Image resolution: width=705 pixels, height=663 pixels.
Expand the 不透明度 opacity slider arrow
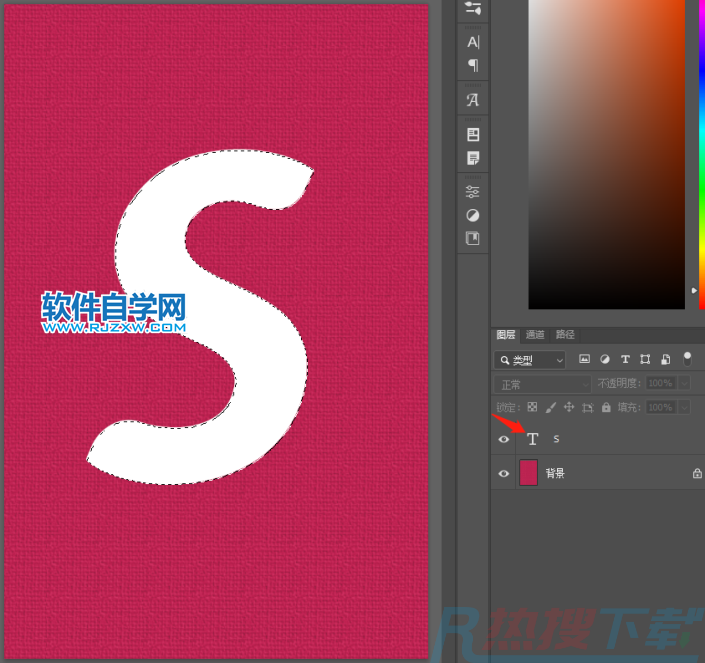pos(684,383)
